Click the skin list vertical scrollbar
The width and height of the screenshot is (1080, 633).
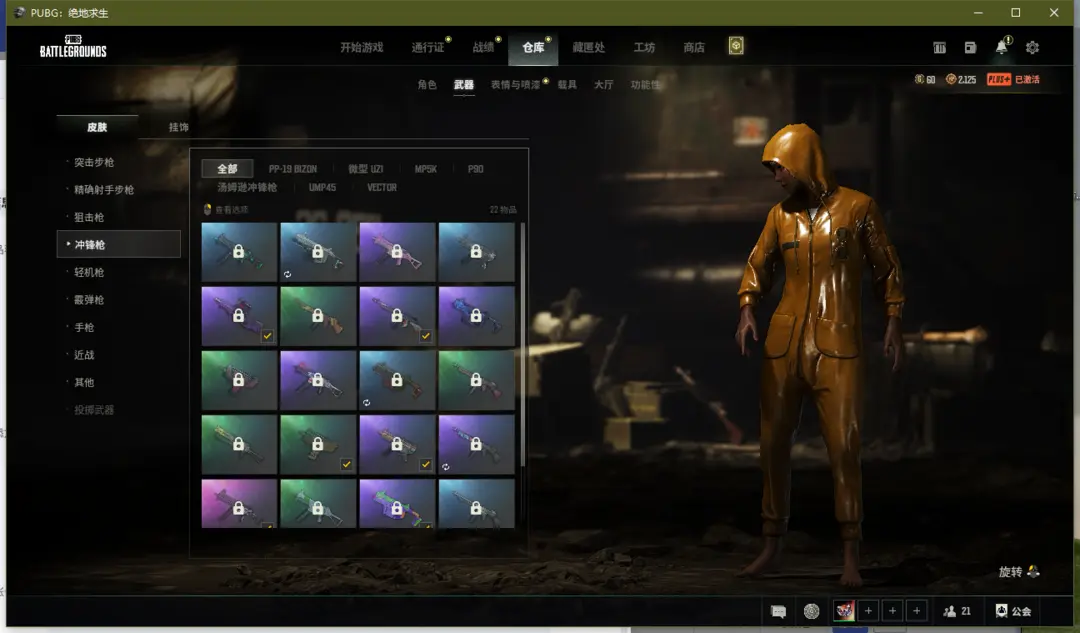pos(522,340)
